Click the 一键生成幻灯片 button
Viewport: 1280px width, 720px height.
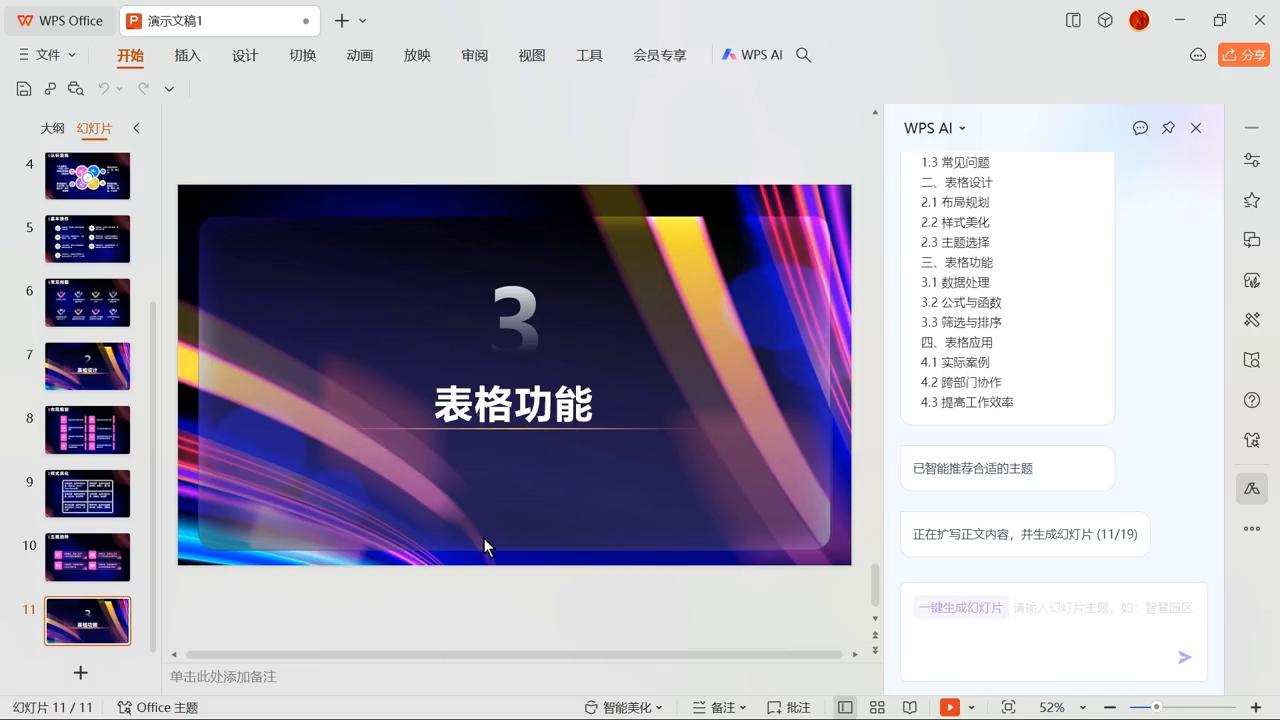pyautogui.click(x=960, y=607)
